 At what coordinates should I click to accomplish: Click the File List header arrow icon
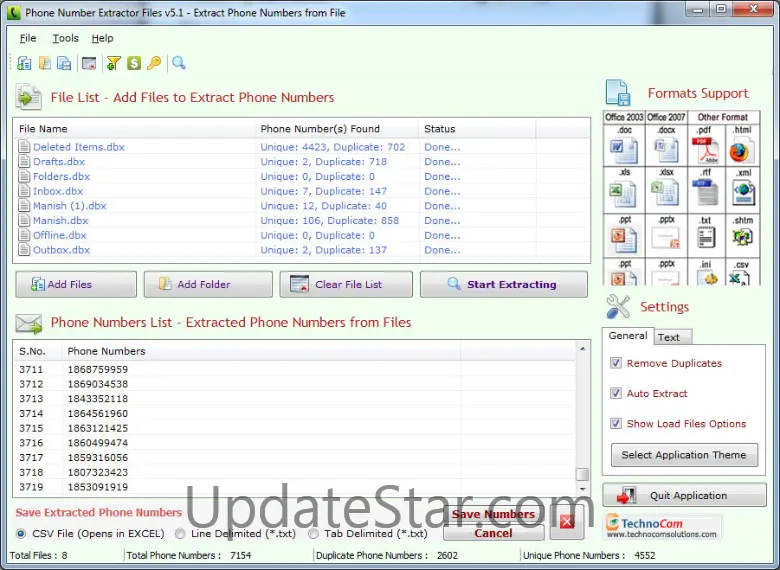tap(28, 96)
